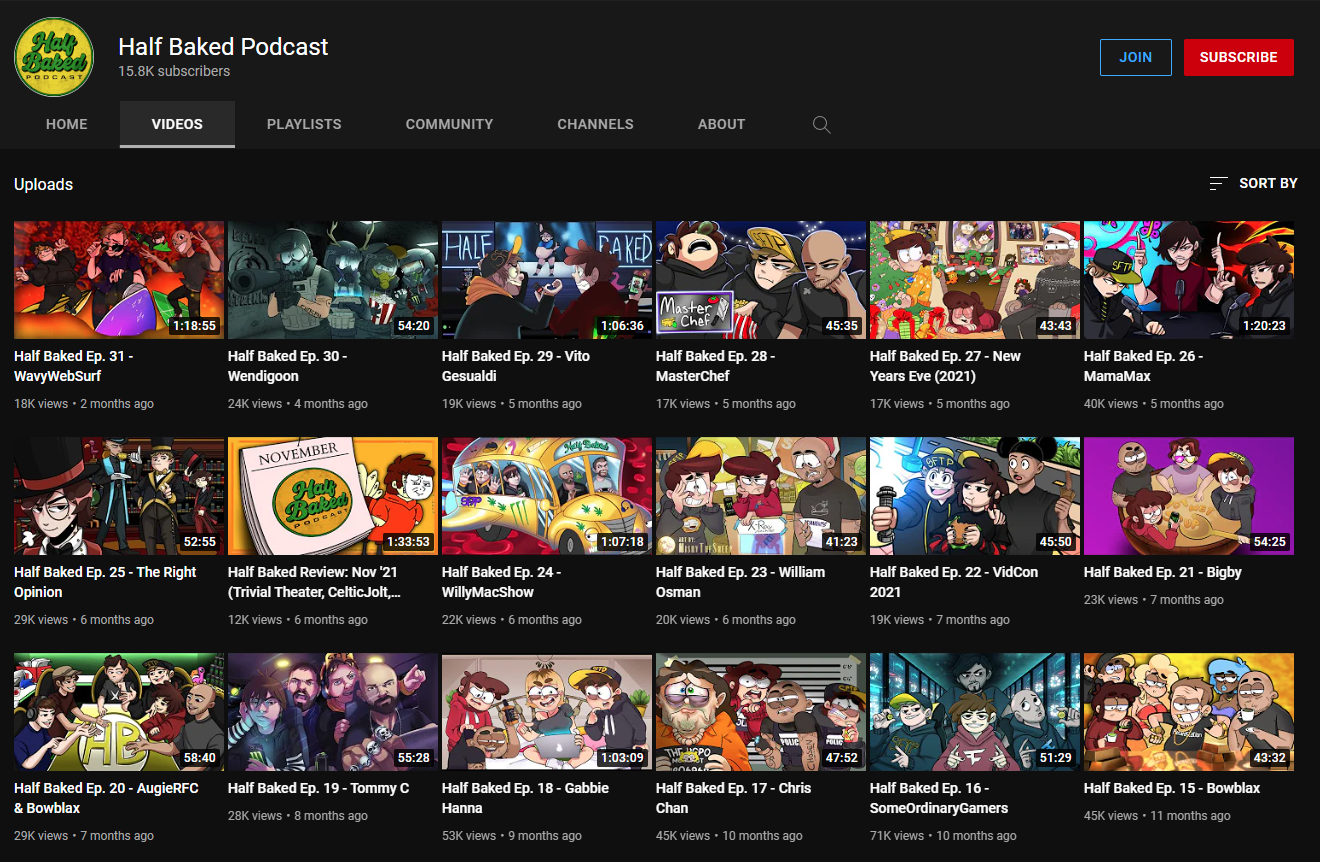Open Ep. 23 William Osman thumbnail
The image size is (1320, 862).
[x=761, y=496]
